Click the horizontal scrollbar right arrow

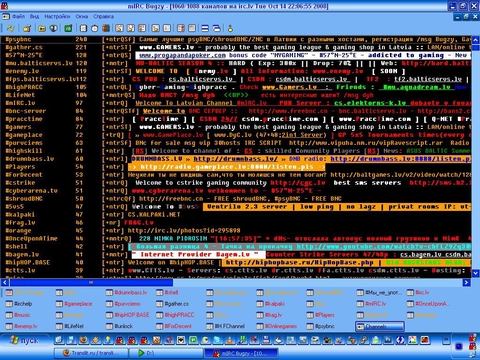pos(466,283)
